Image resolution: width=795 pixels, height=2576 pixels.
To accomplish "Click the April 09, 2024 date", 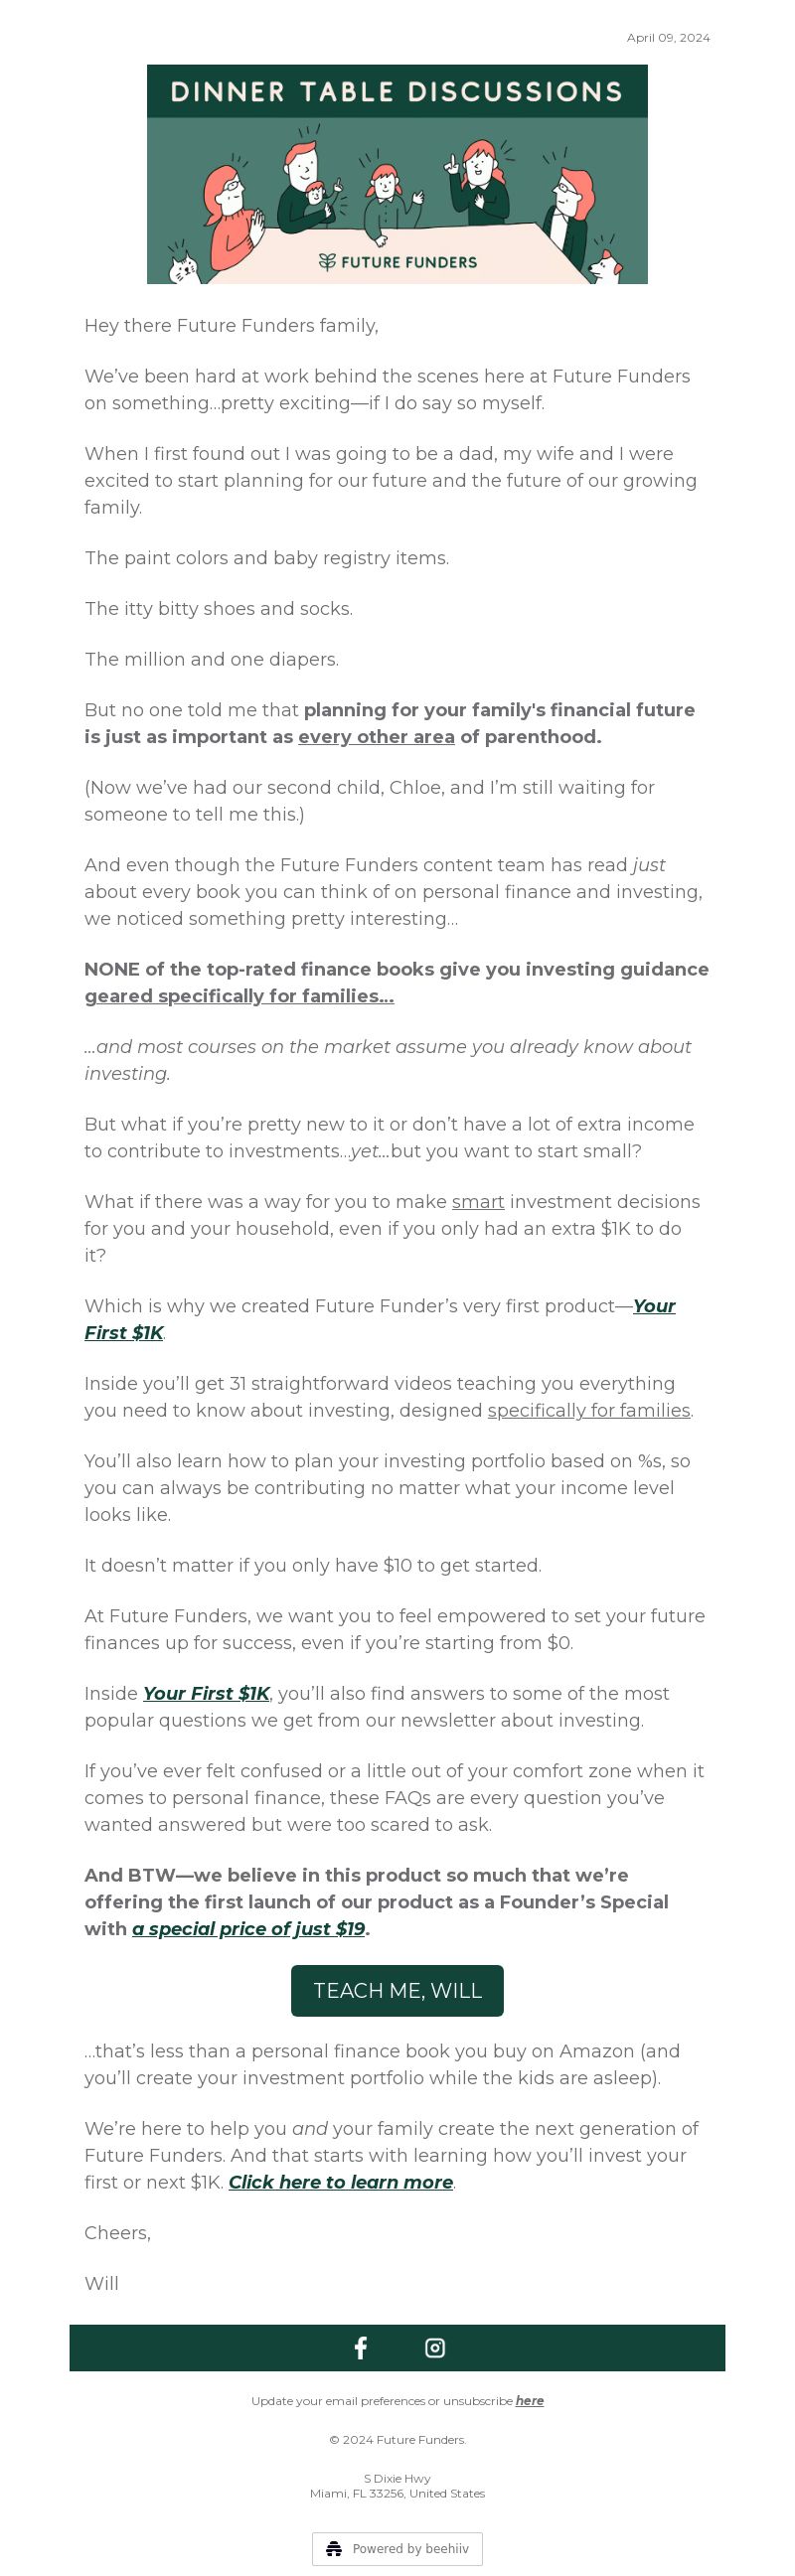I will tap(668, 38).
